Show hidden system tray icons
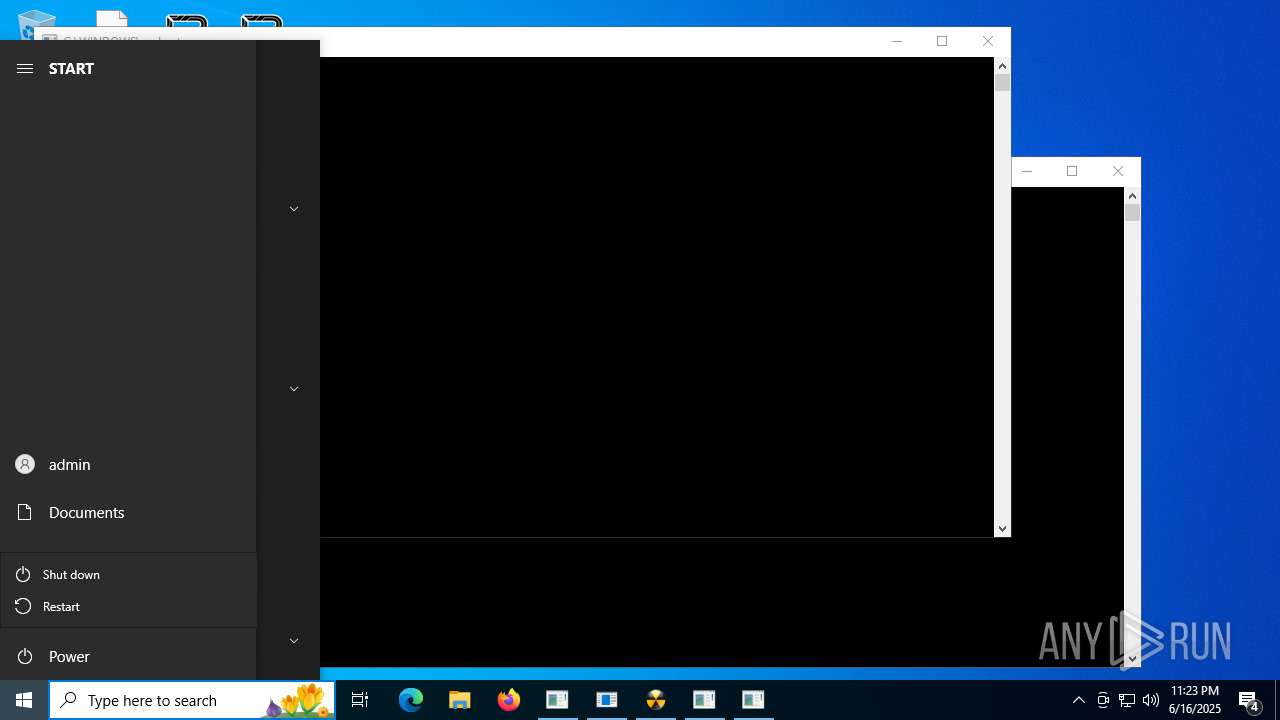 1079,700
